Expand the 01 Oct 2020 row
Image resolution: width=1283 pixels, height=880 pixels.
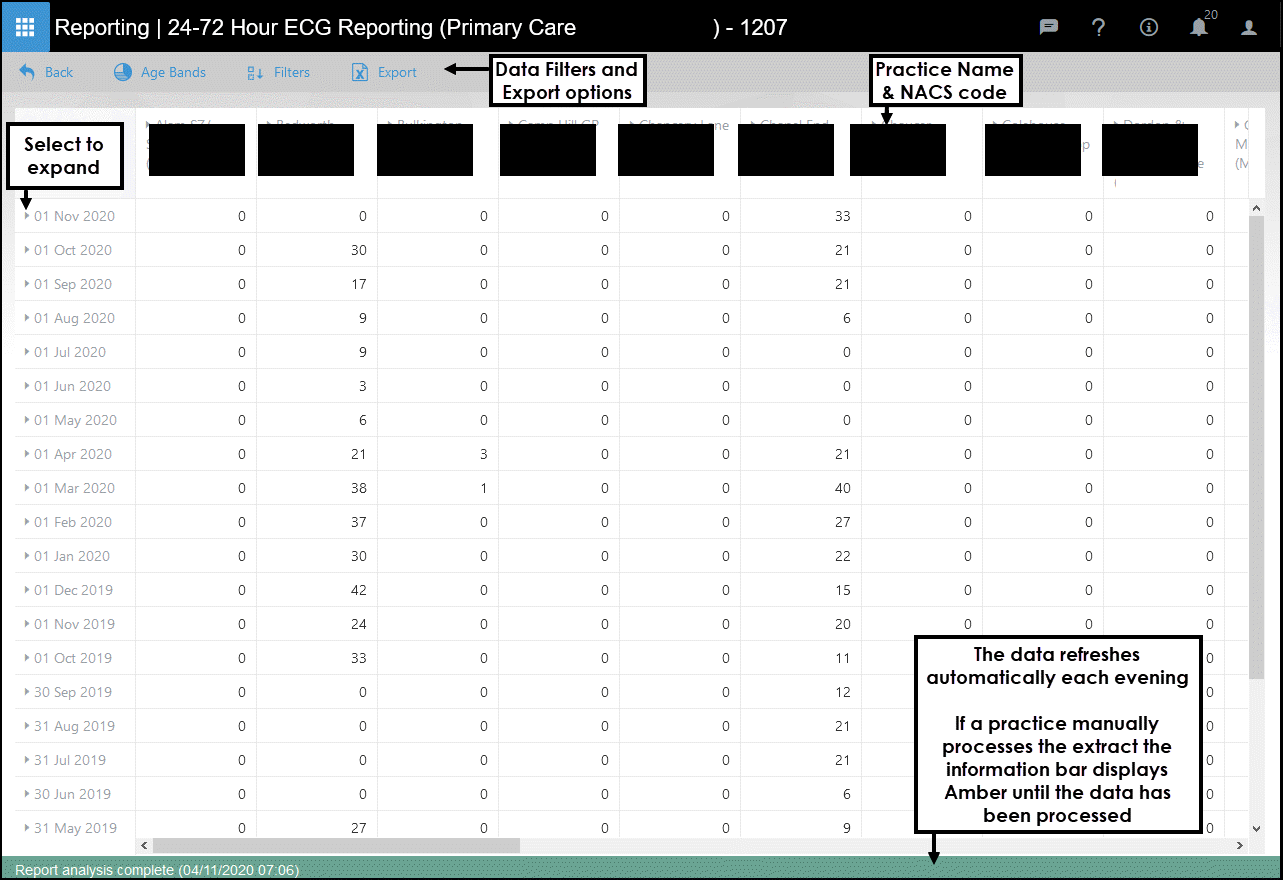[x=27, y=250]
